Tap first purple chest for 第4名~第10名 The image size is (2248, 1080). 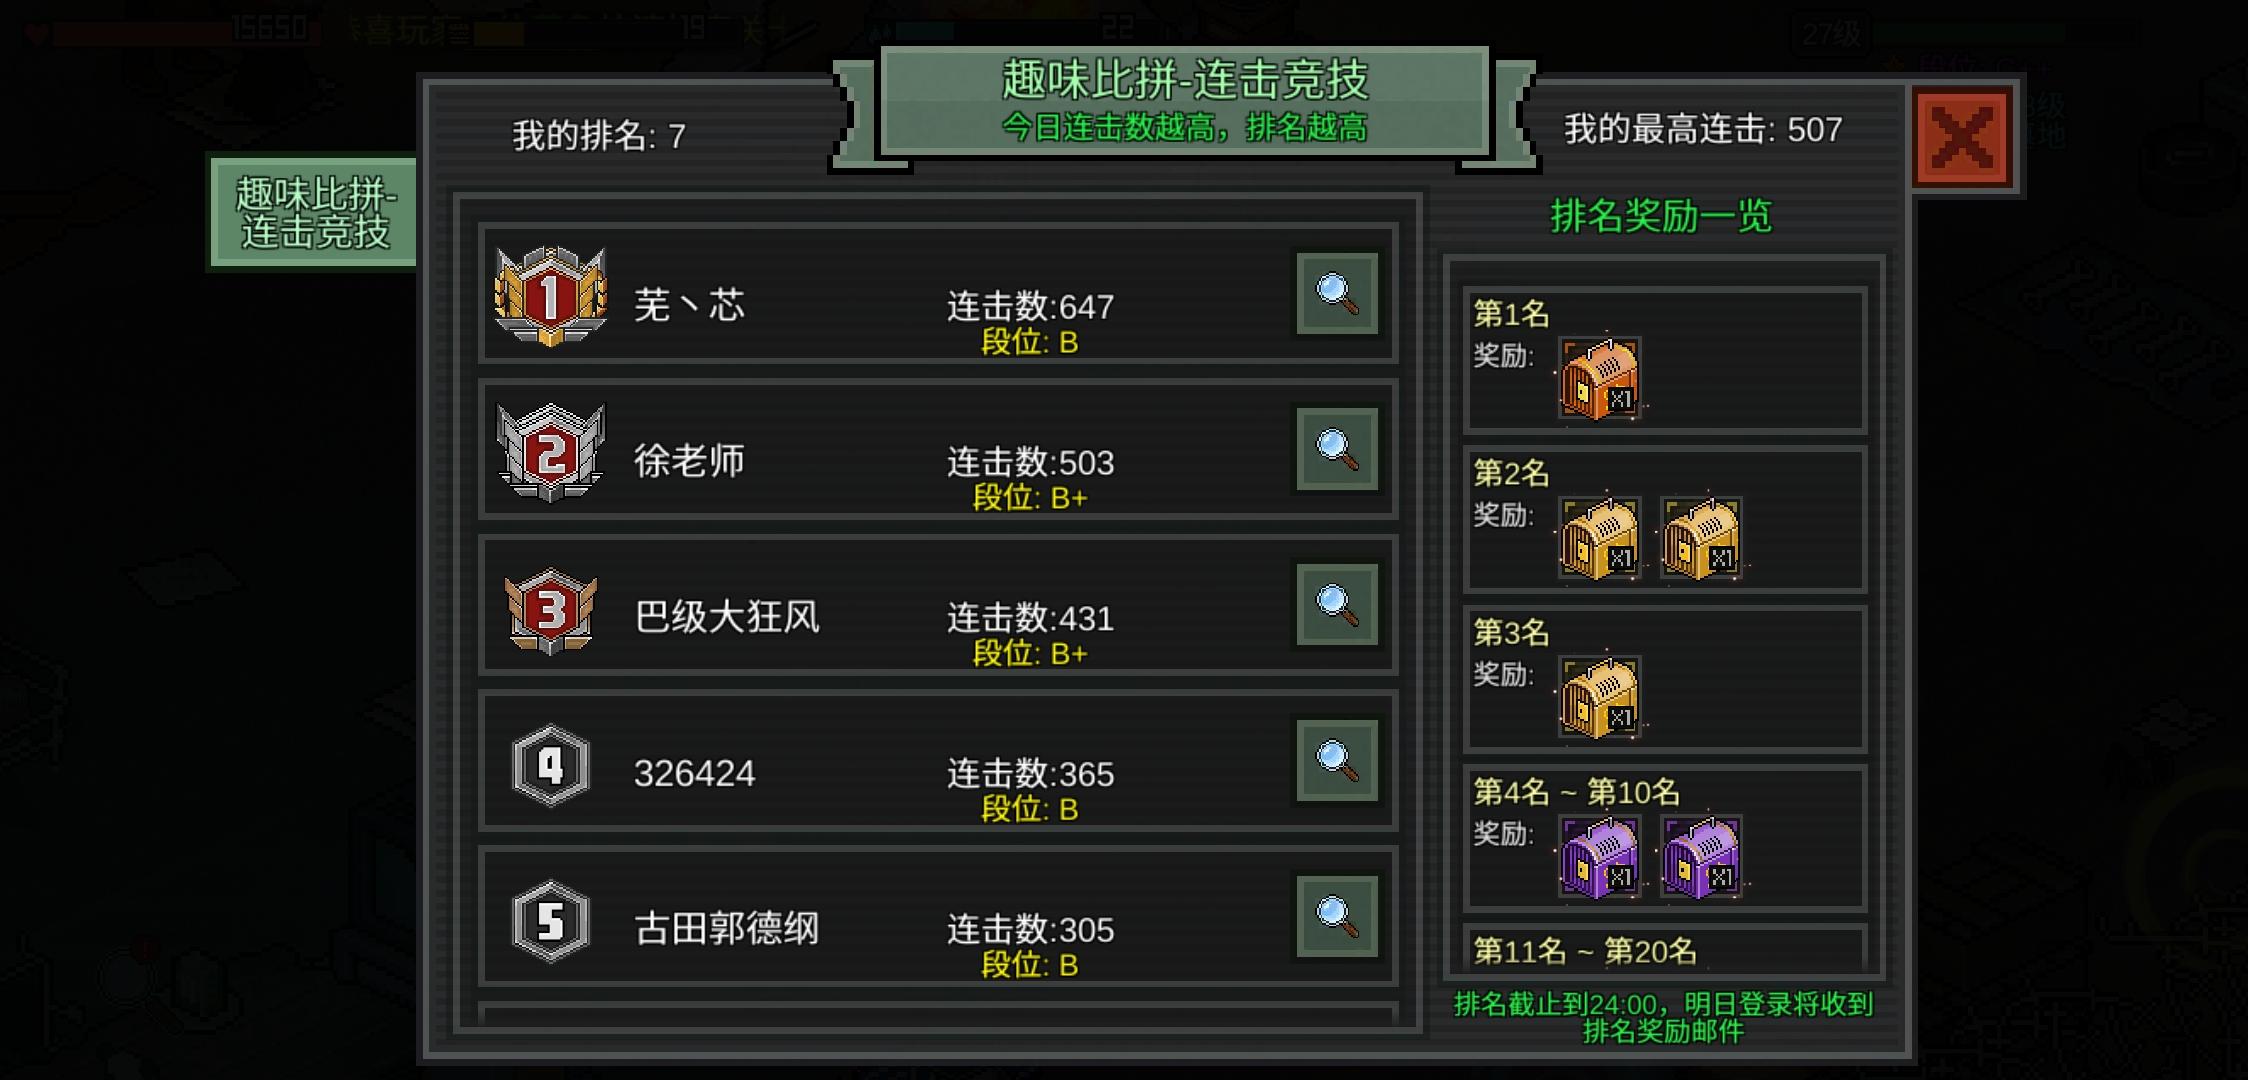(x=1600, y=857)
